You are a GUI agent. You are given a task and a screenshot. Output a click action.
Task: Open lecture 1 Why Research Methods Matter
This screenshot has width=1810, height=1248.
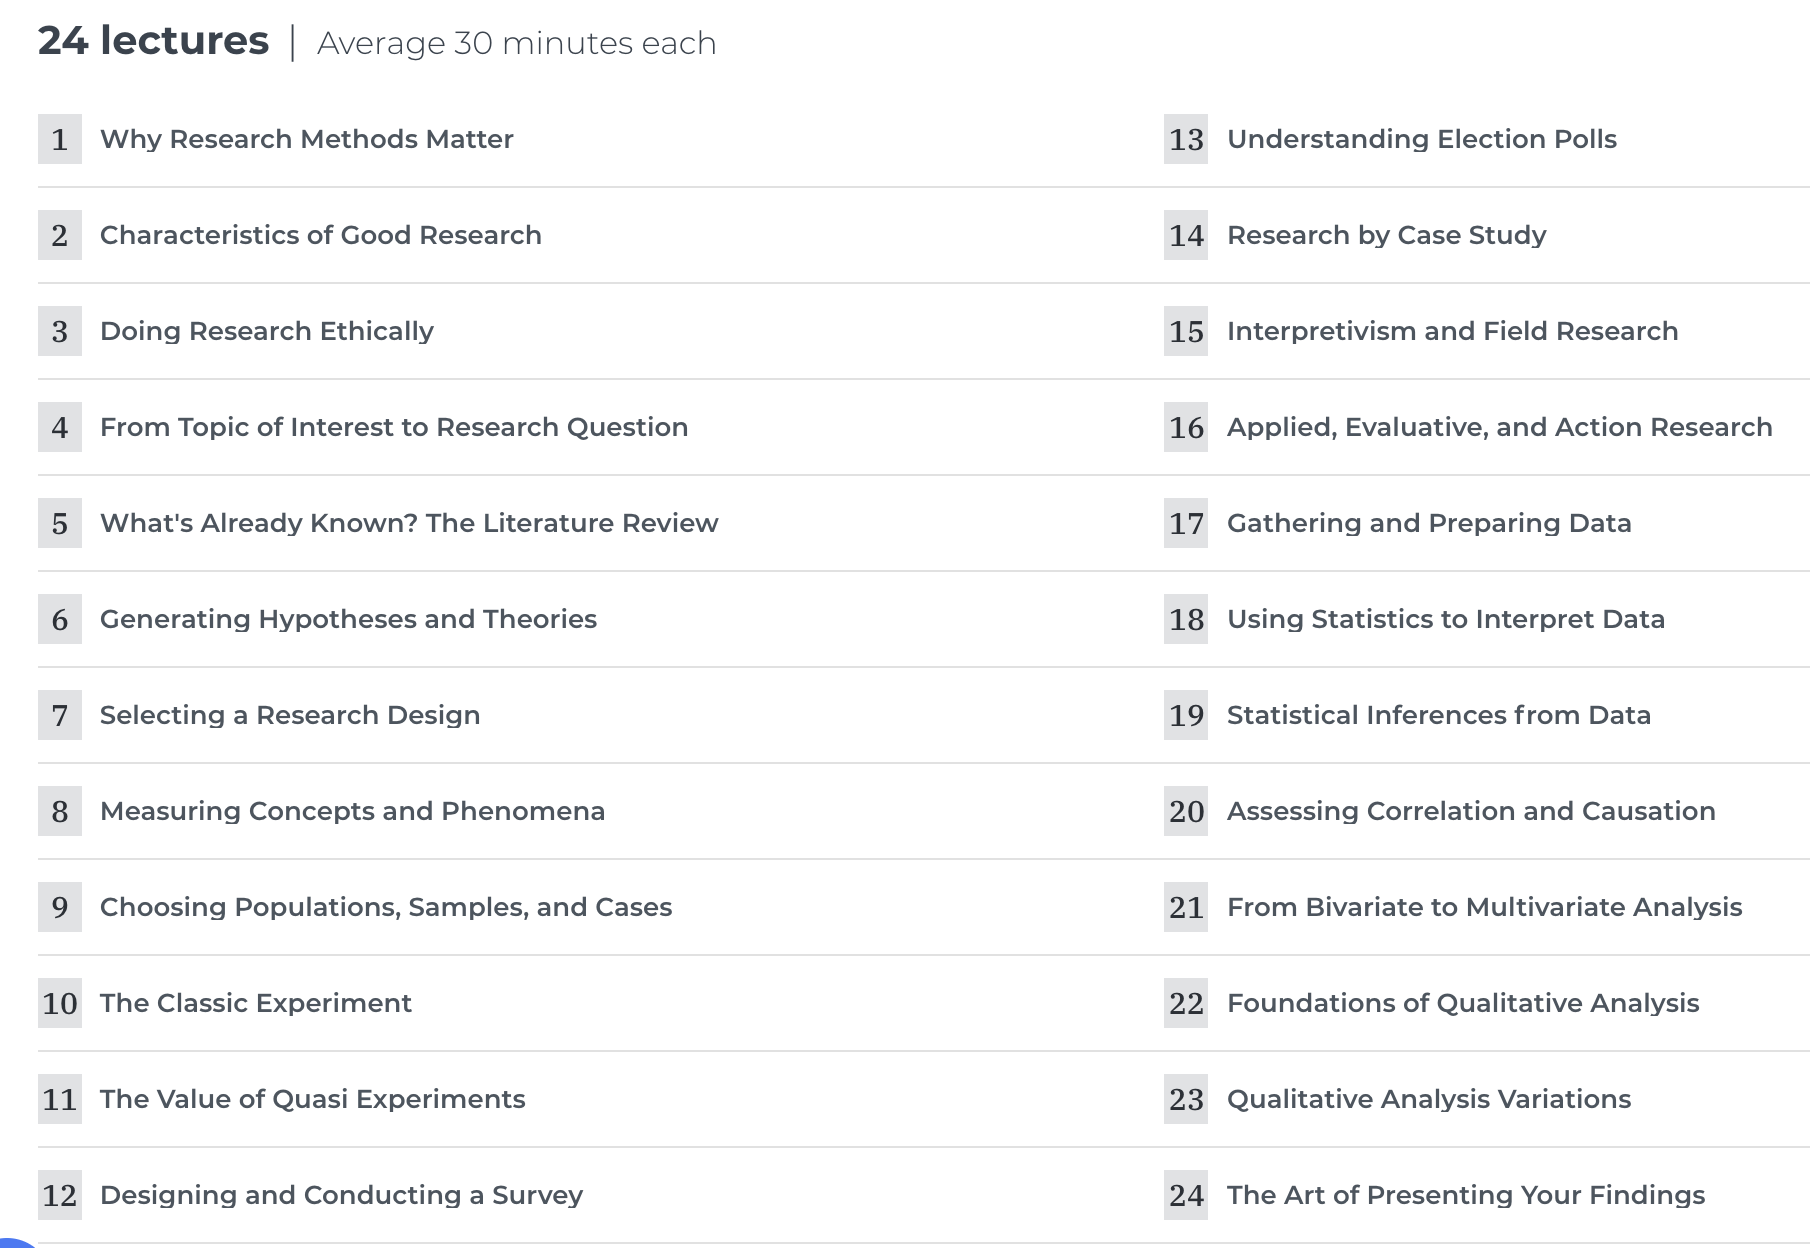pos(306,139)
